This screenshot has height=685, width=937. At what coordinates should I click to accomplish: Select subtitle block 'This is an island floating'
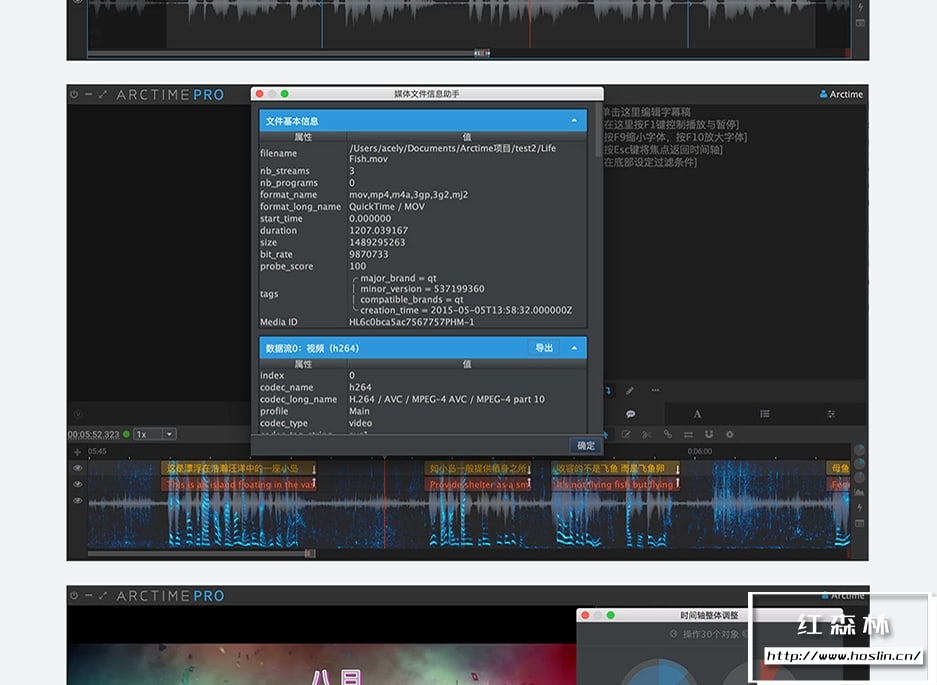[238, 484]
